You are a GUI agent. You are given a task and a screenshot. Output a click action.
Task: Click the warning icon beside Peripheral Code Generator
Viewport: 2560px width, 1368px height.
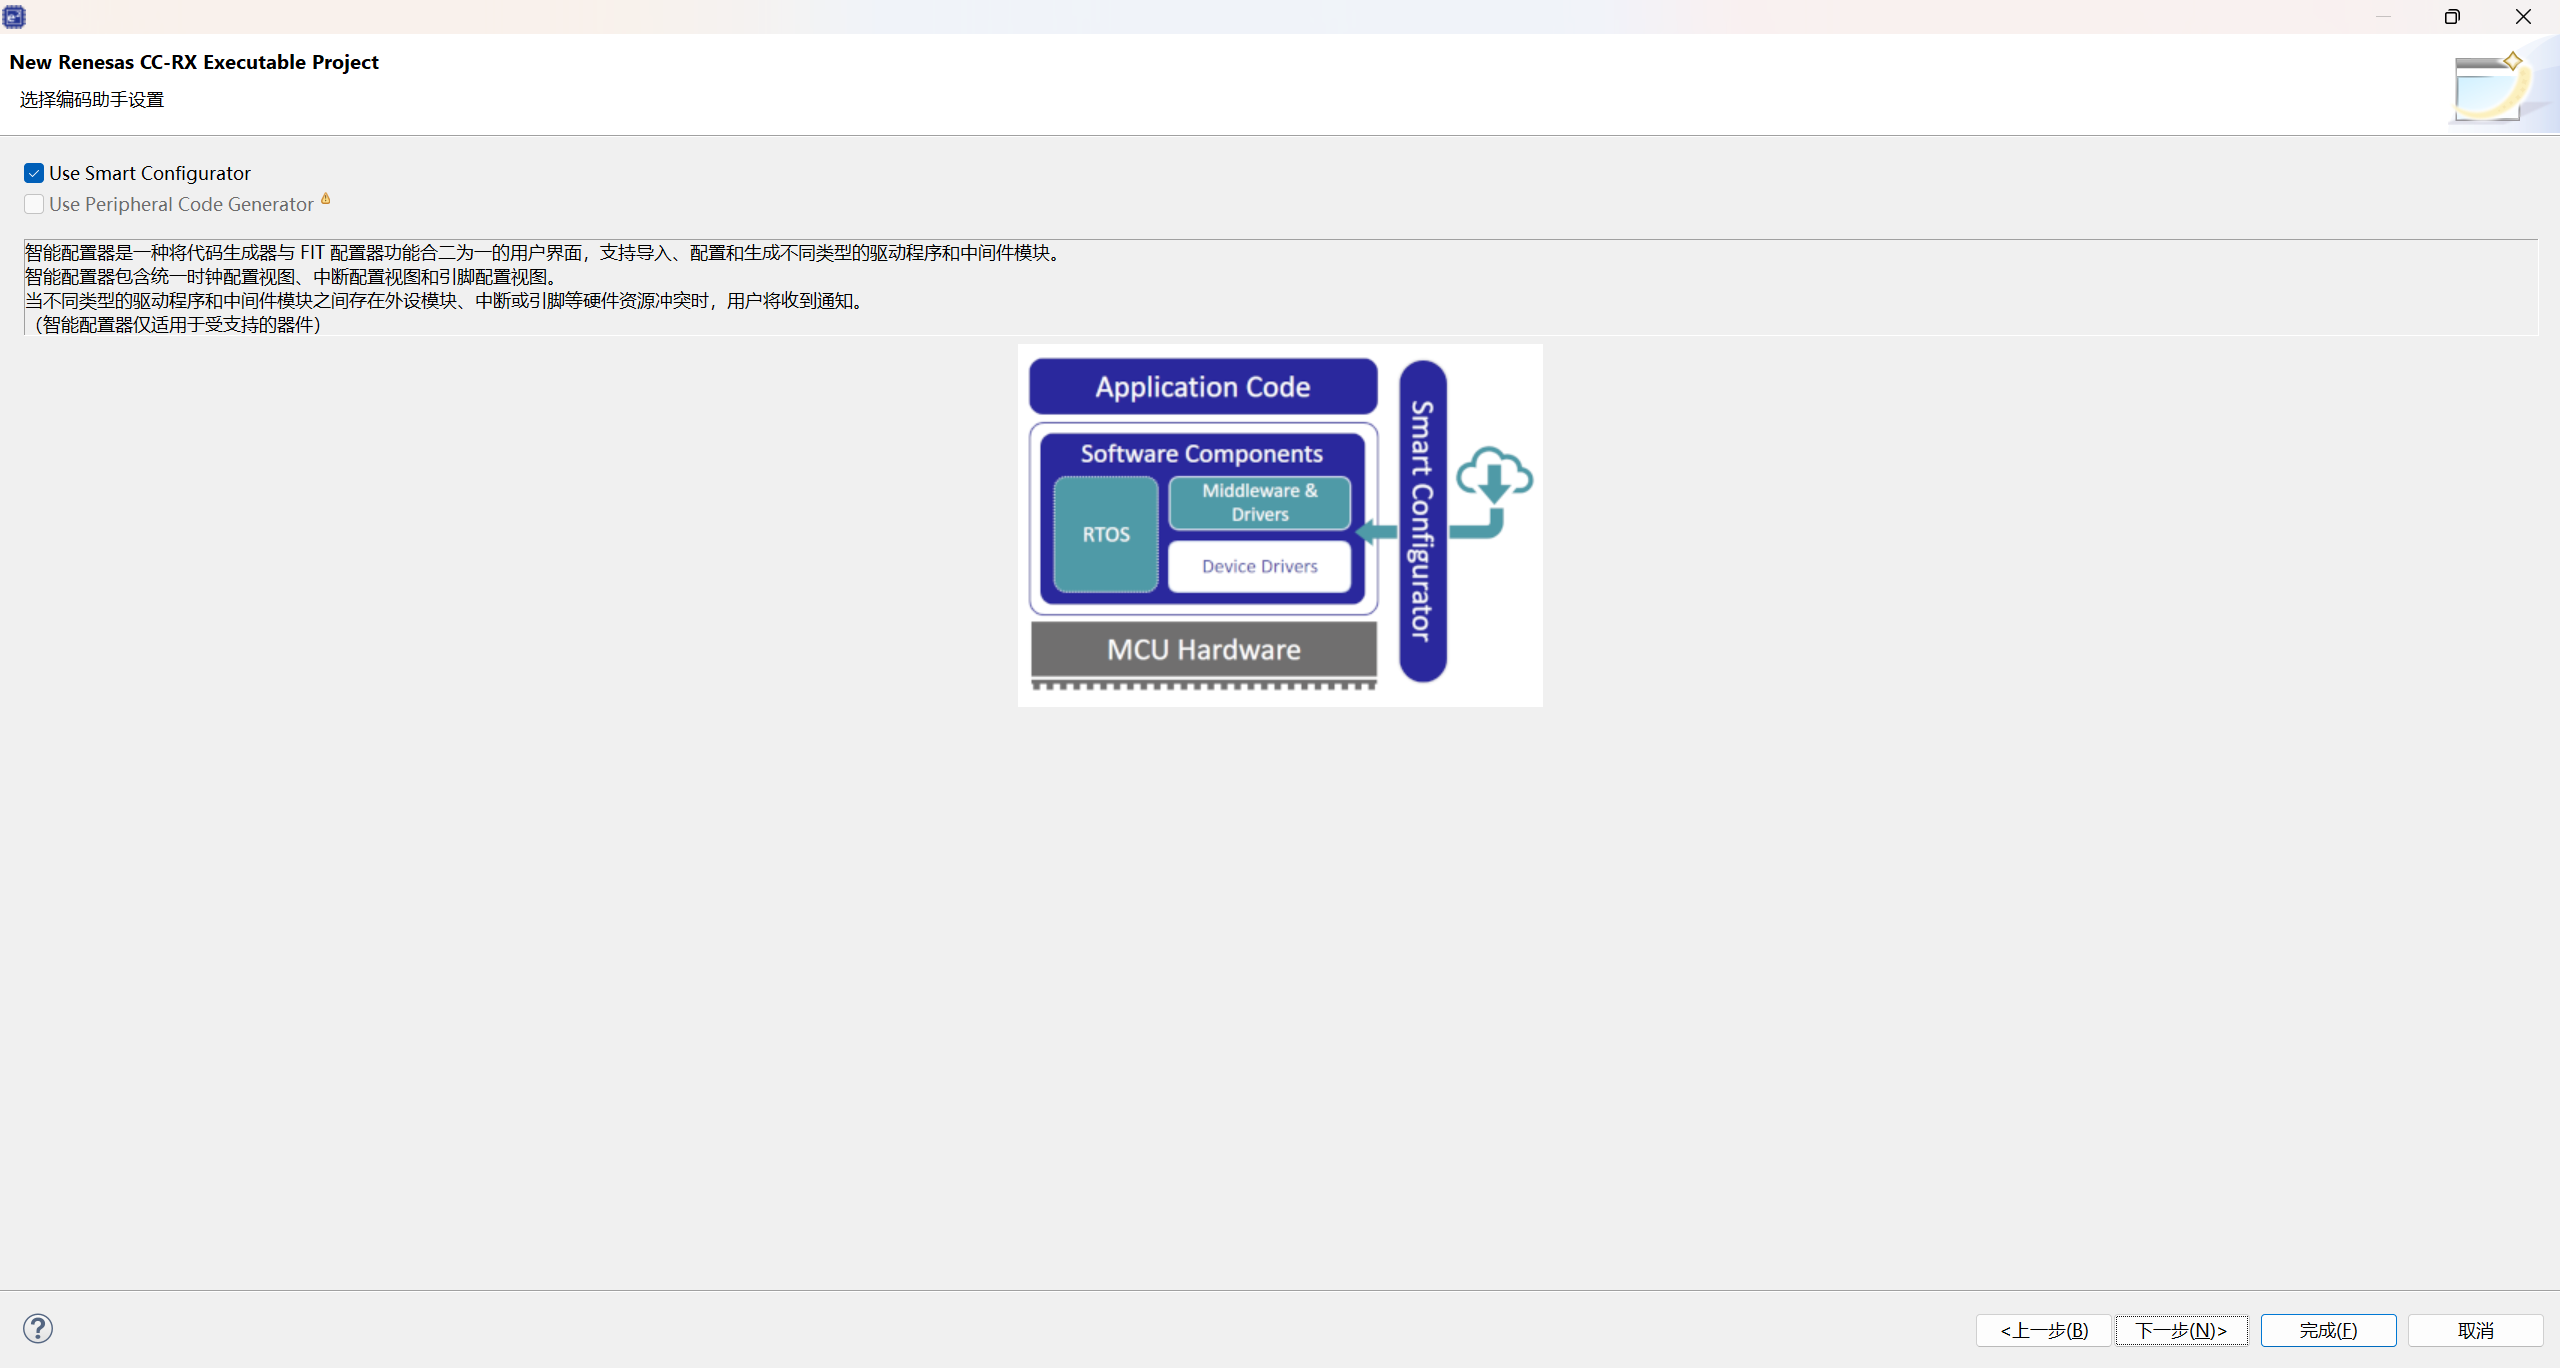pos(325,199)
